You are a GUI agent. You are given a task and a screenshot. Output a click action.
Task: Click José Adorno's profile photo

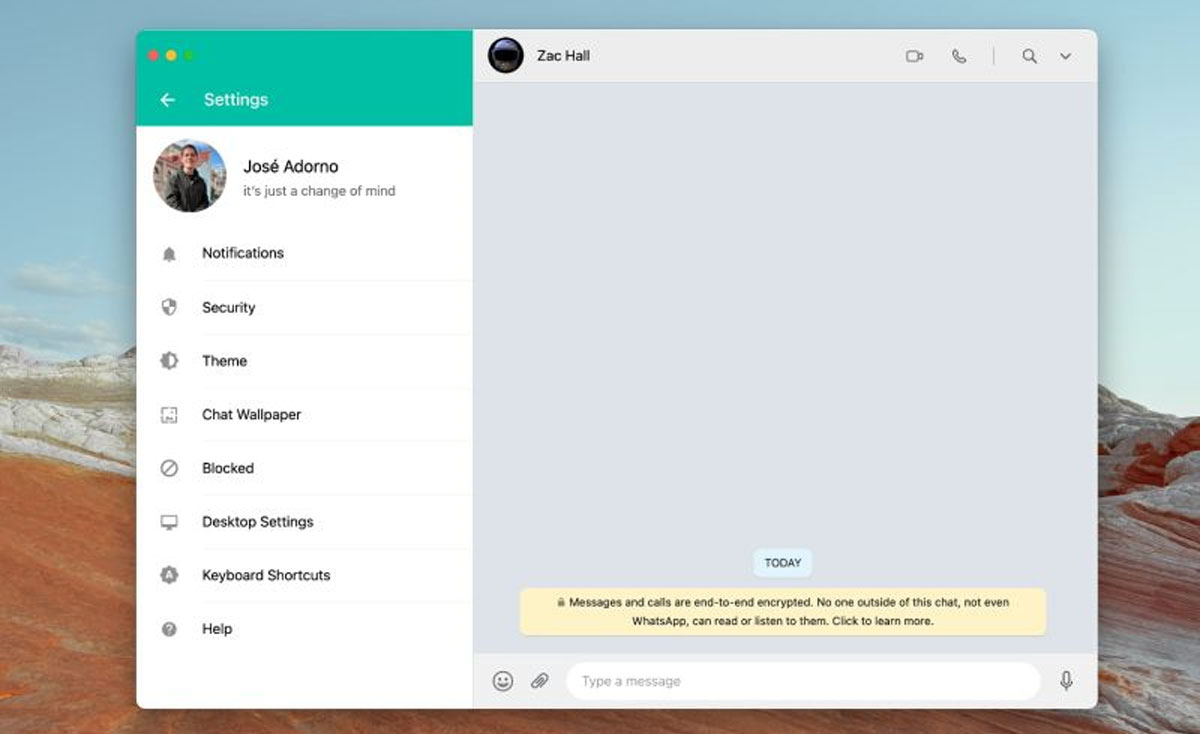pyautogui.click(x=189, y=176)
